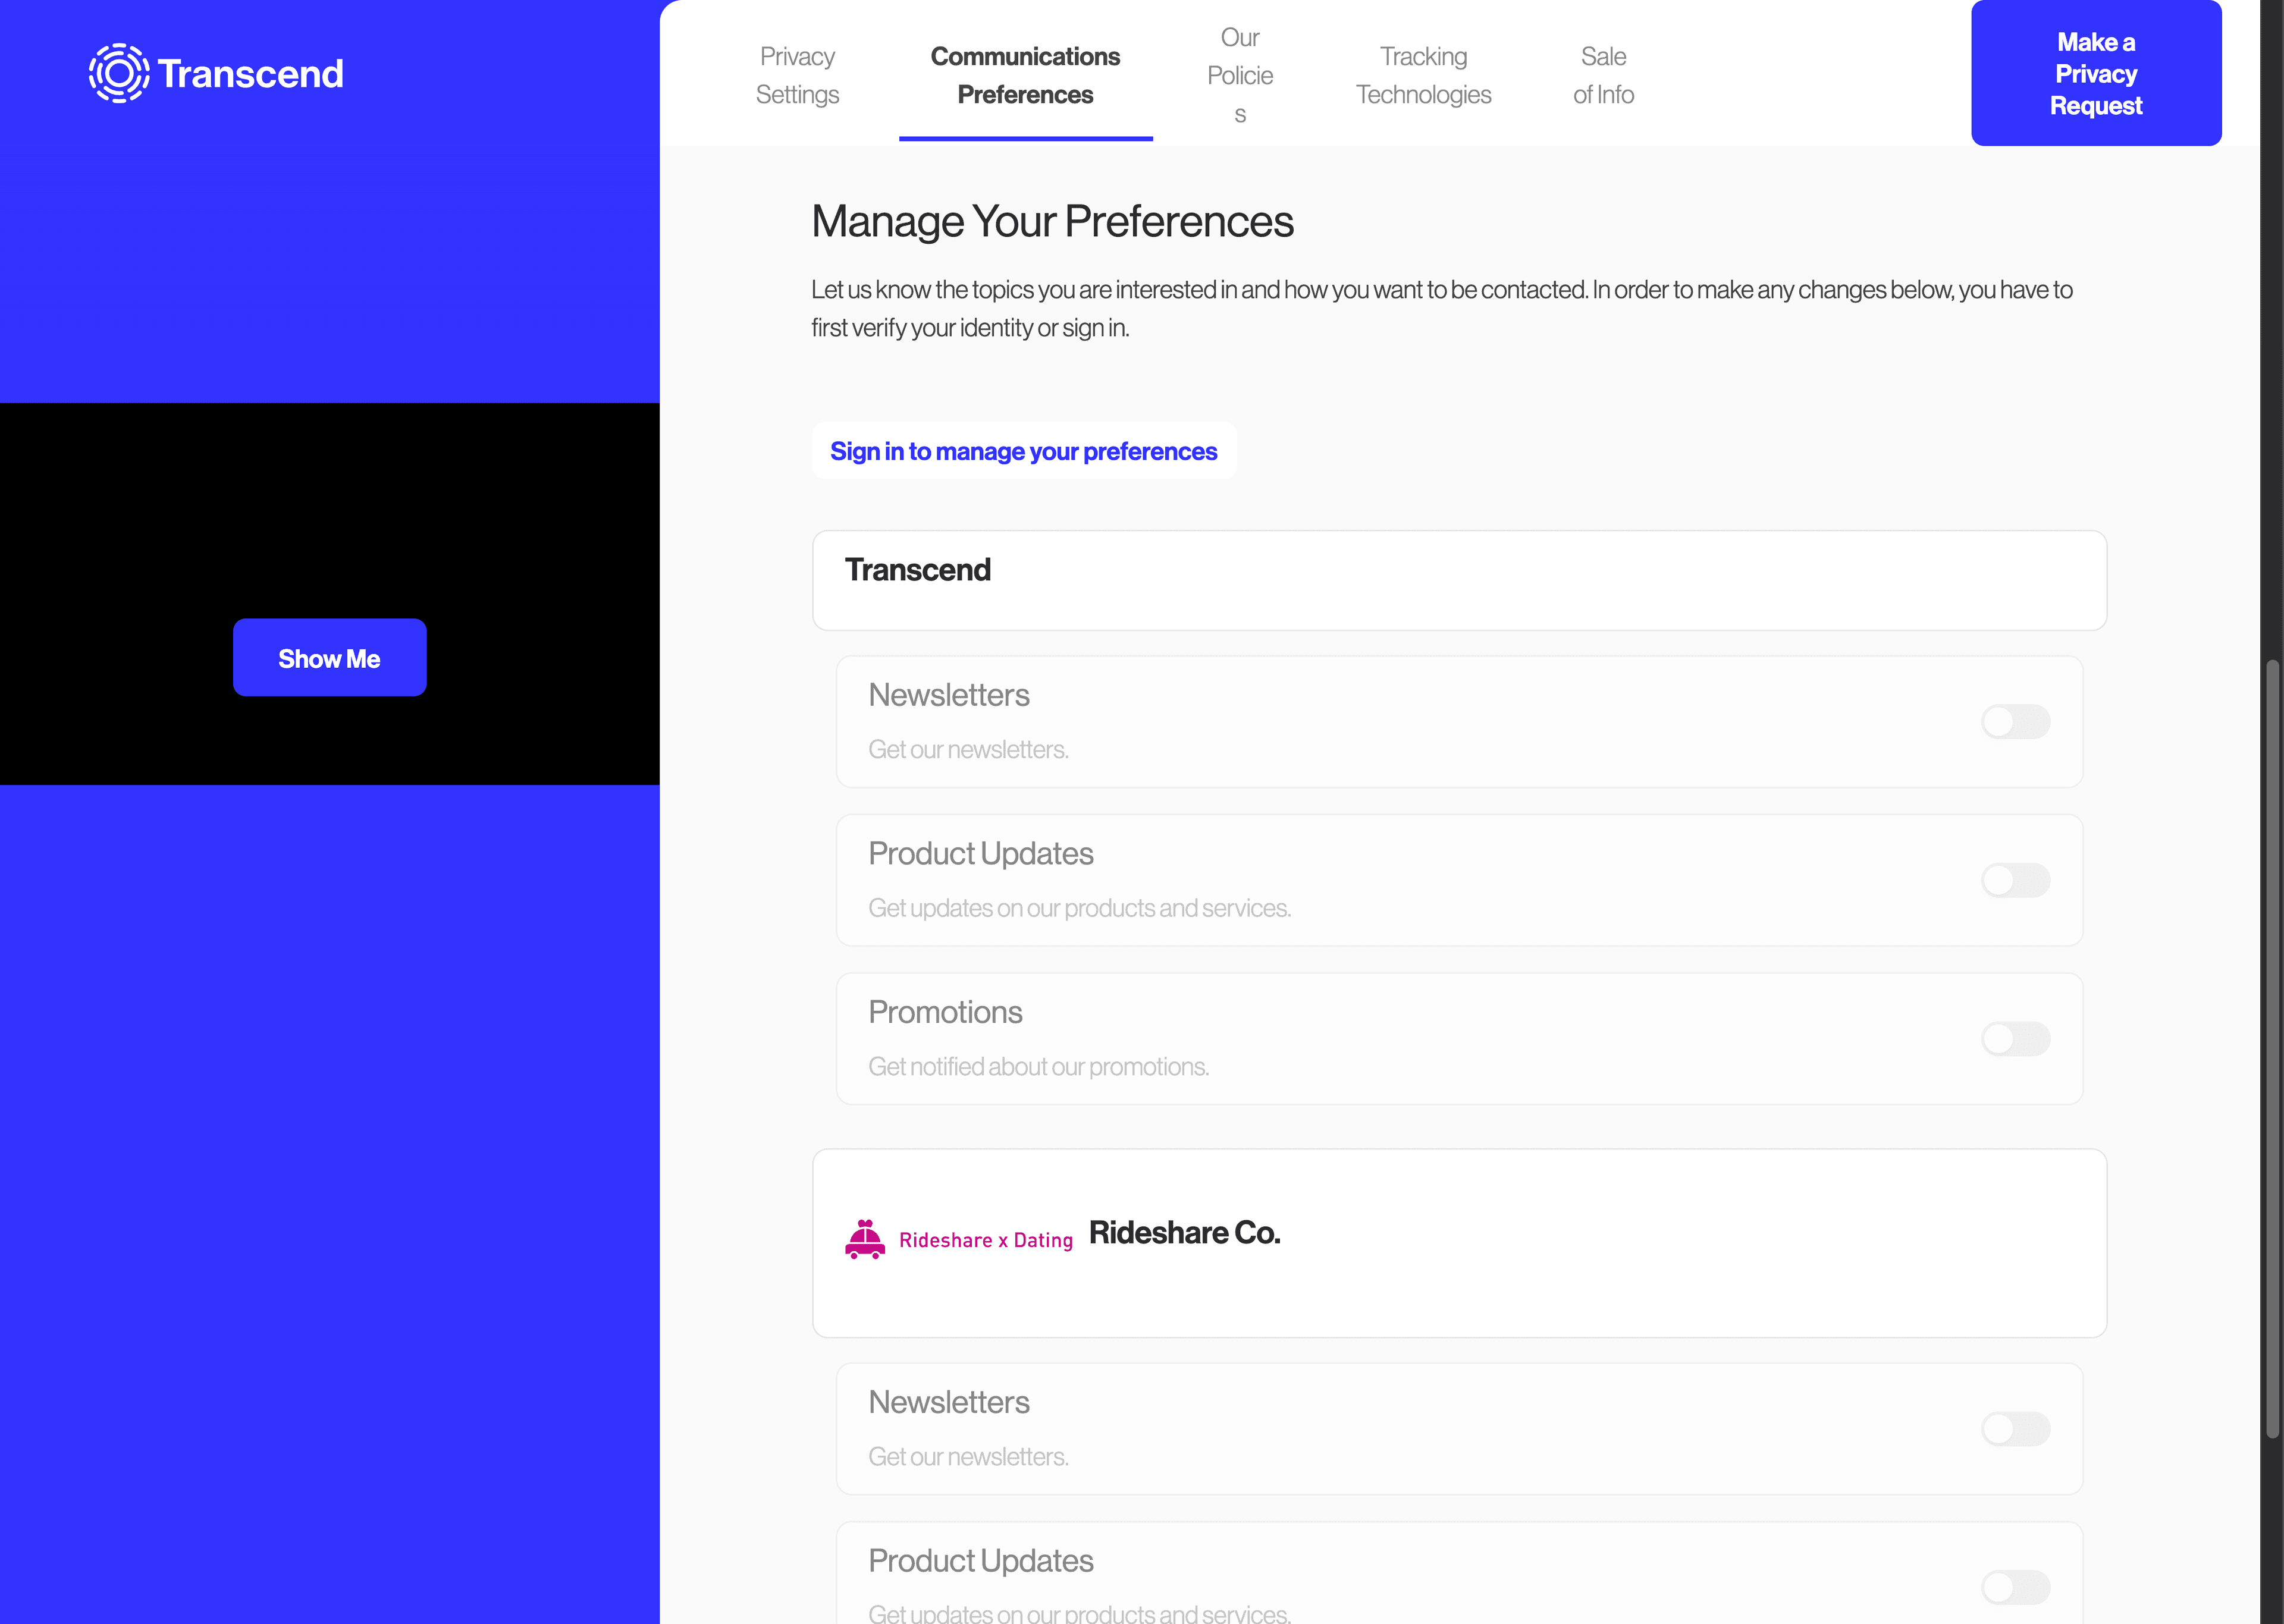The image size is (2284, 1624).
Task: Toggle Rideshare Co. Newsletters switch
Action: click(2015, 1429)
